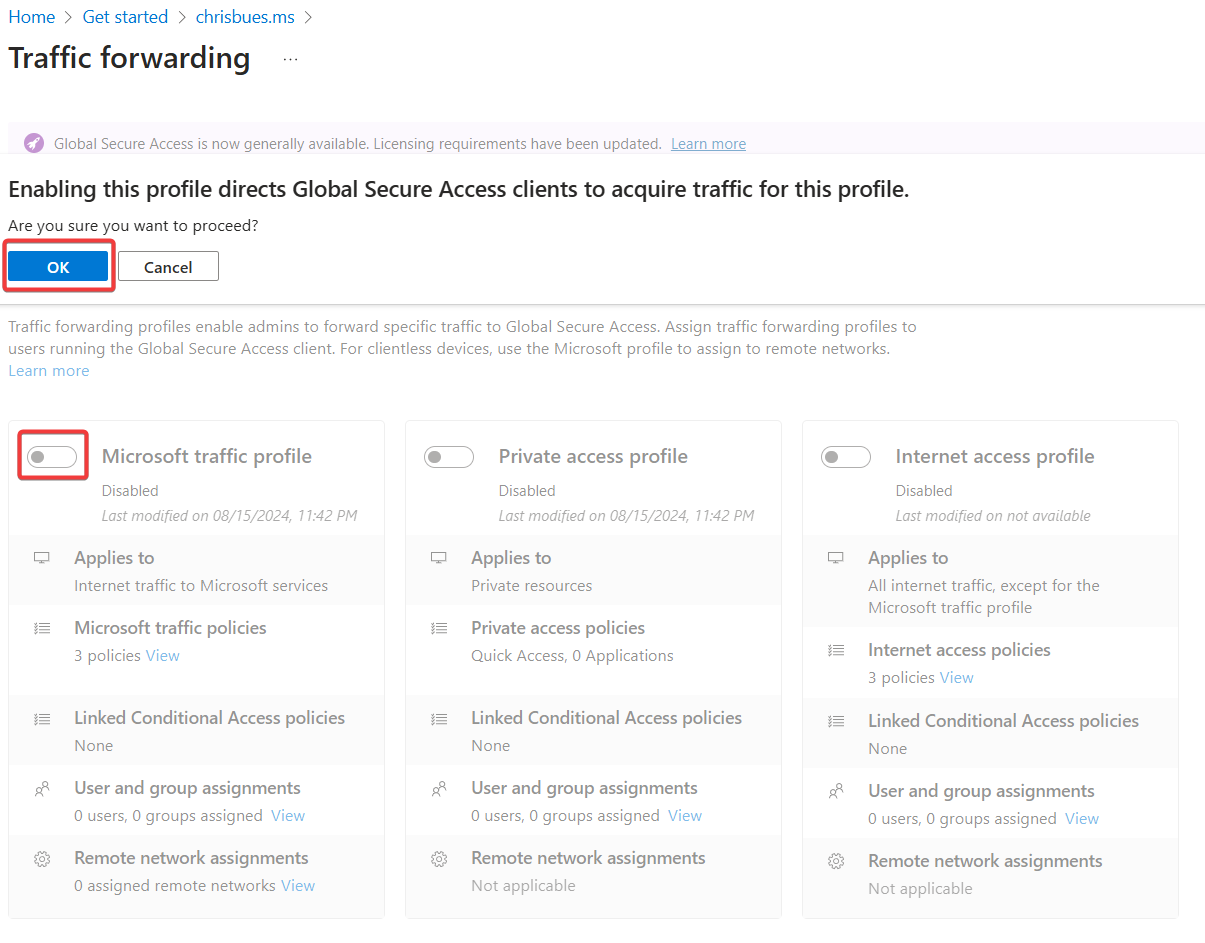View Internet access policies

point(956,677)
